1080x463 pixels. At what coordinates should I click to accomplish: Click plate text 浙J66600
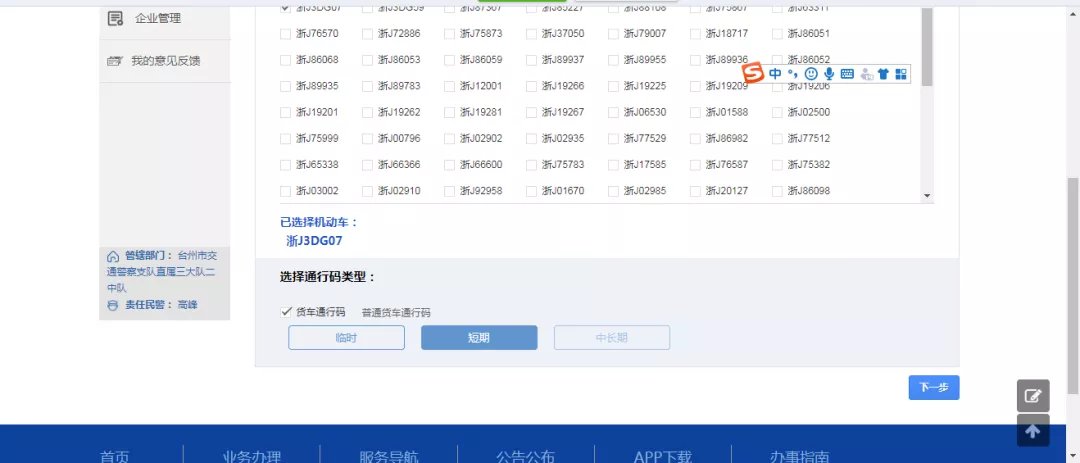[x=481, y=165]
